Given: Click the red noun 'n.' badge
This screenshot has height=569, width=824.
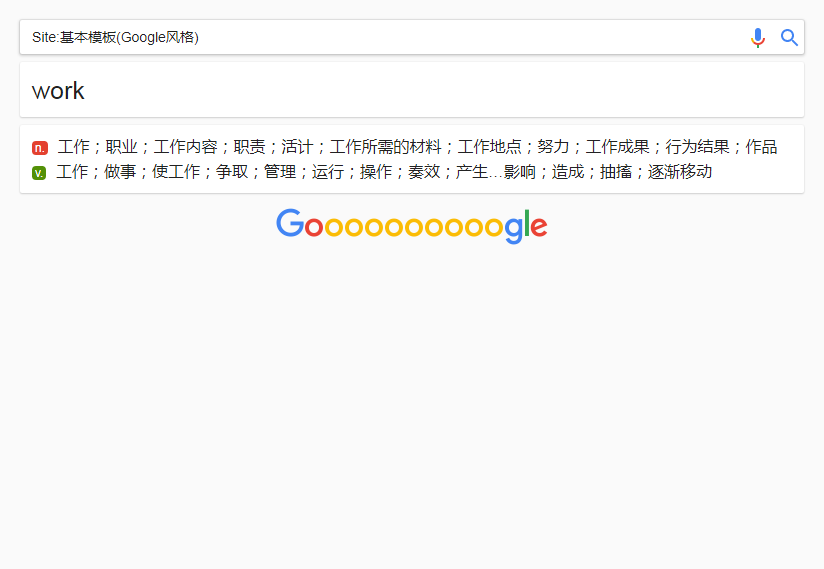Looking at the screenshot, I should click(x=40, y=148).
